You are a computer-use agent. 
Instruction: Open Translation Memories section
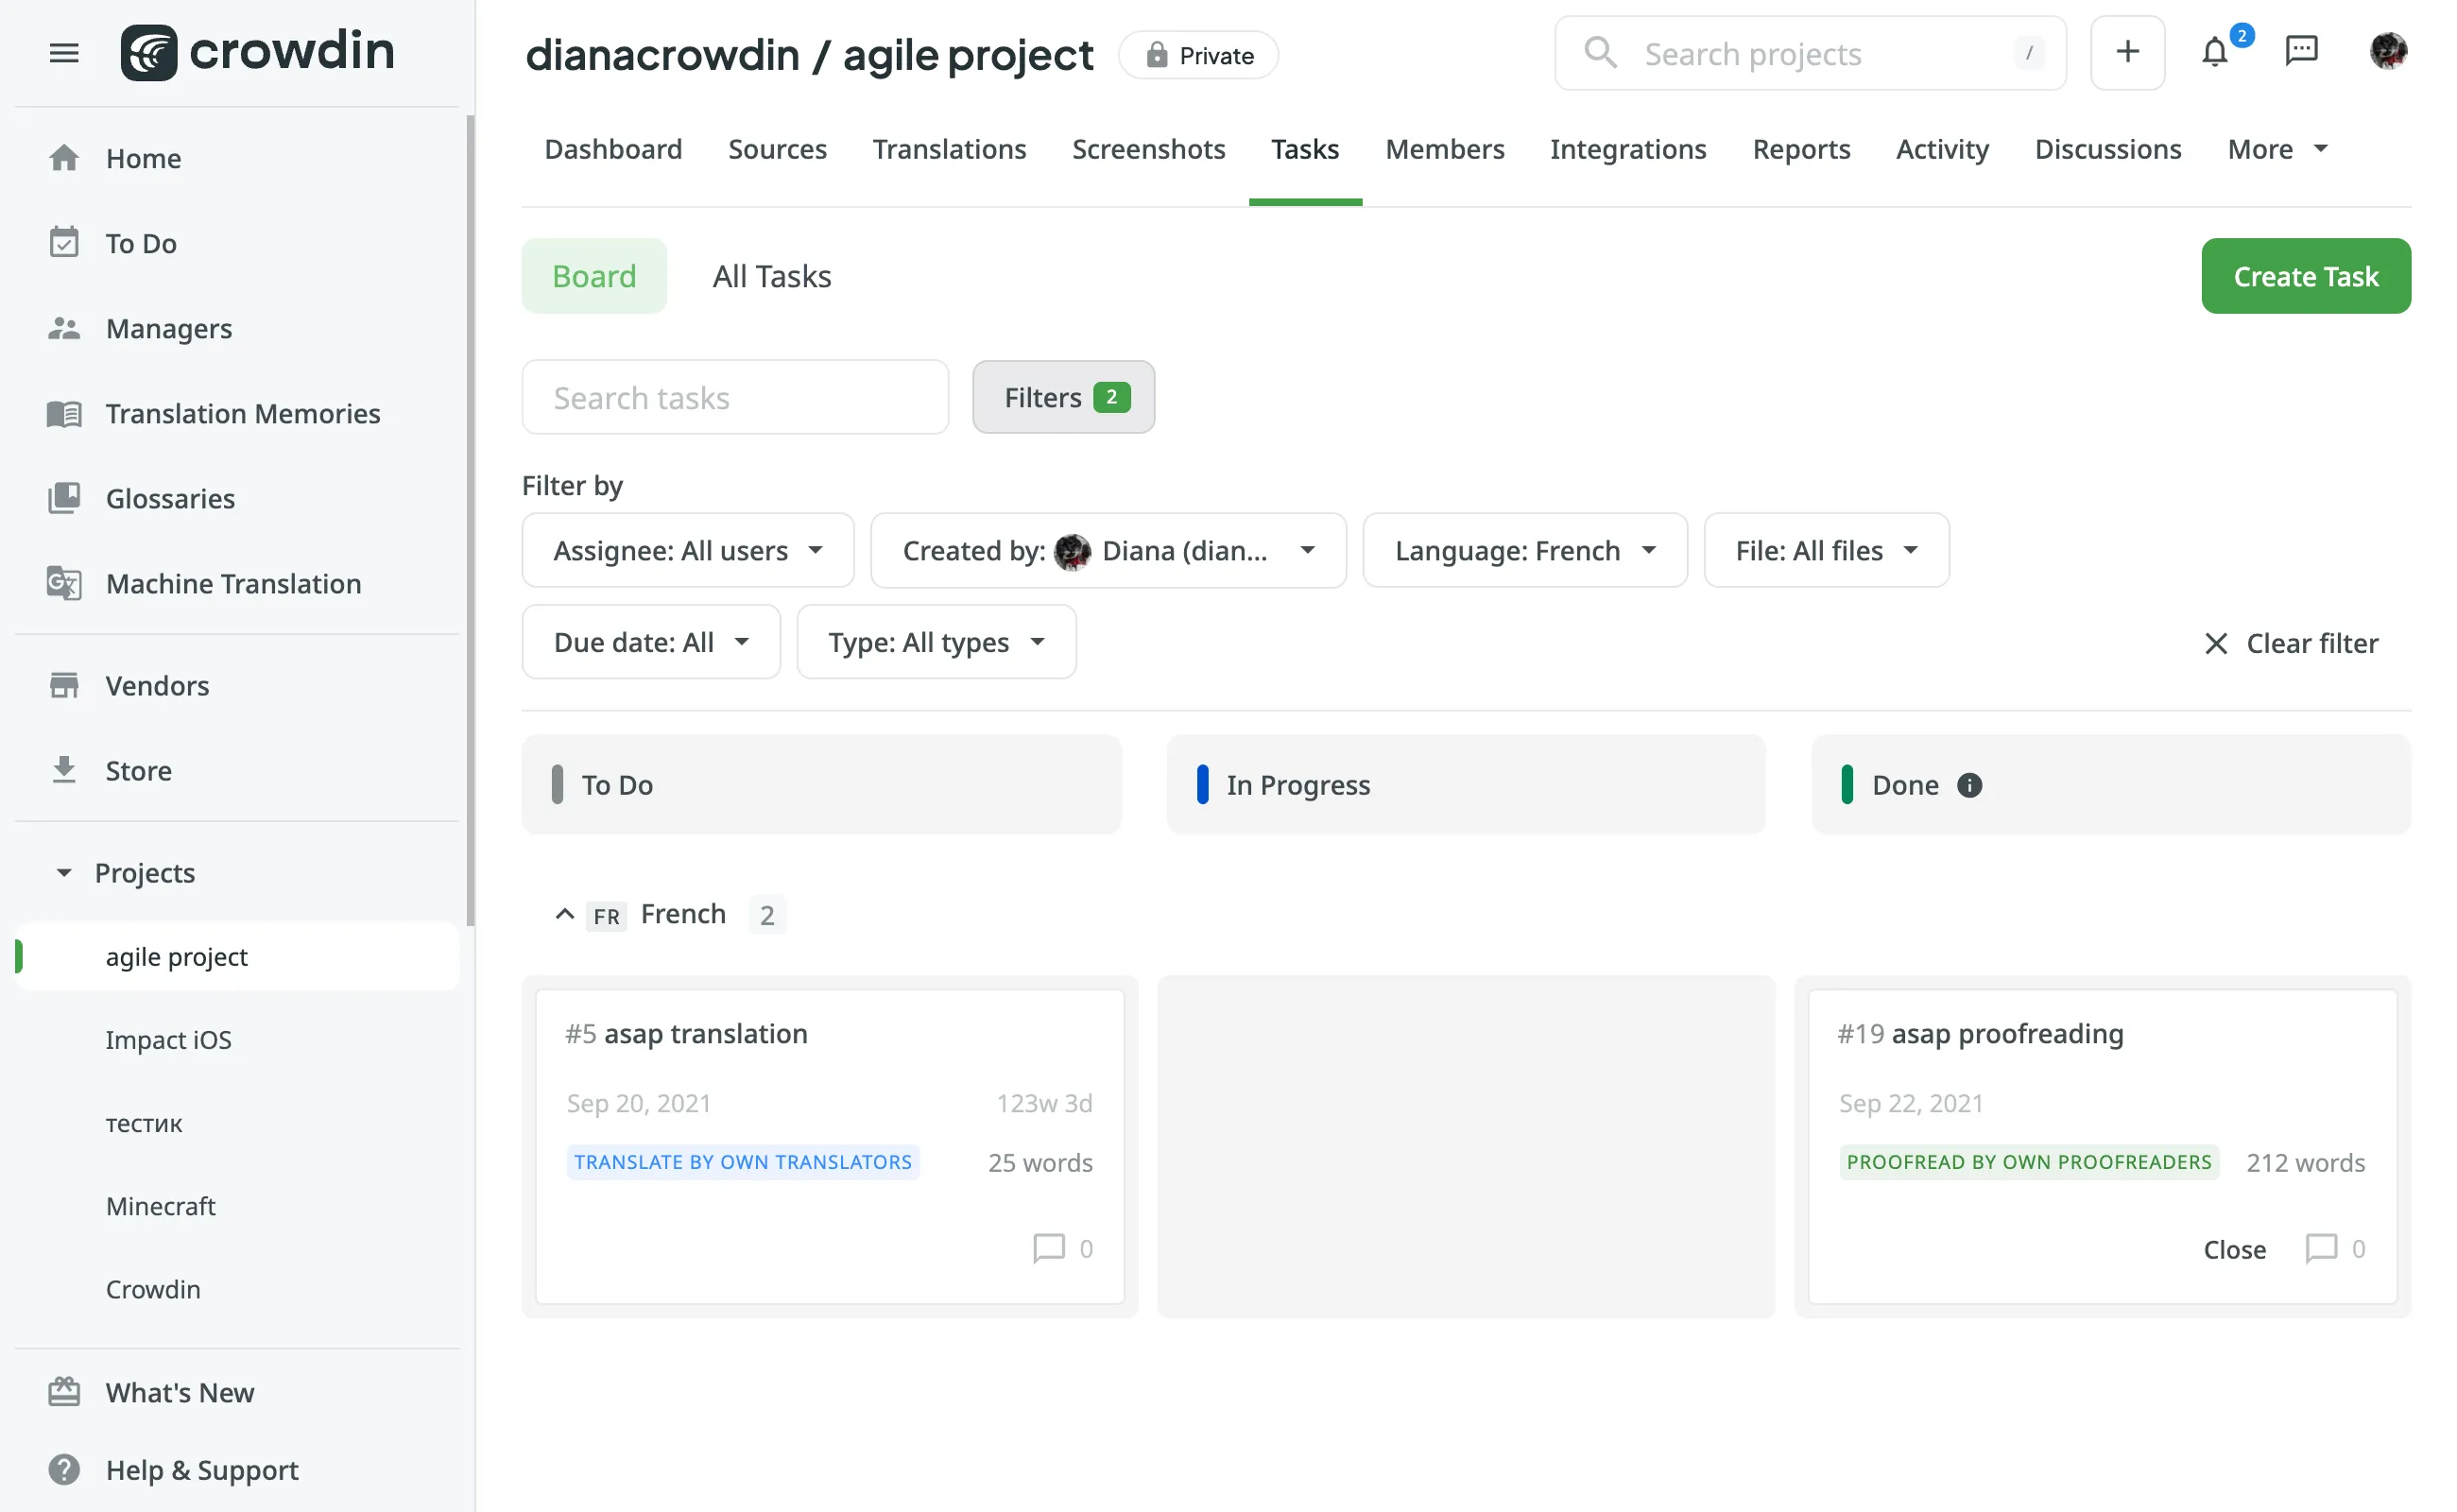tap(244, 414)
